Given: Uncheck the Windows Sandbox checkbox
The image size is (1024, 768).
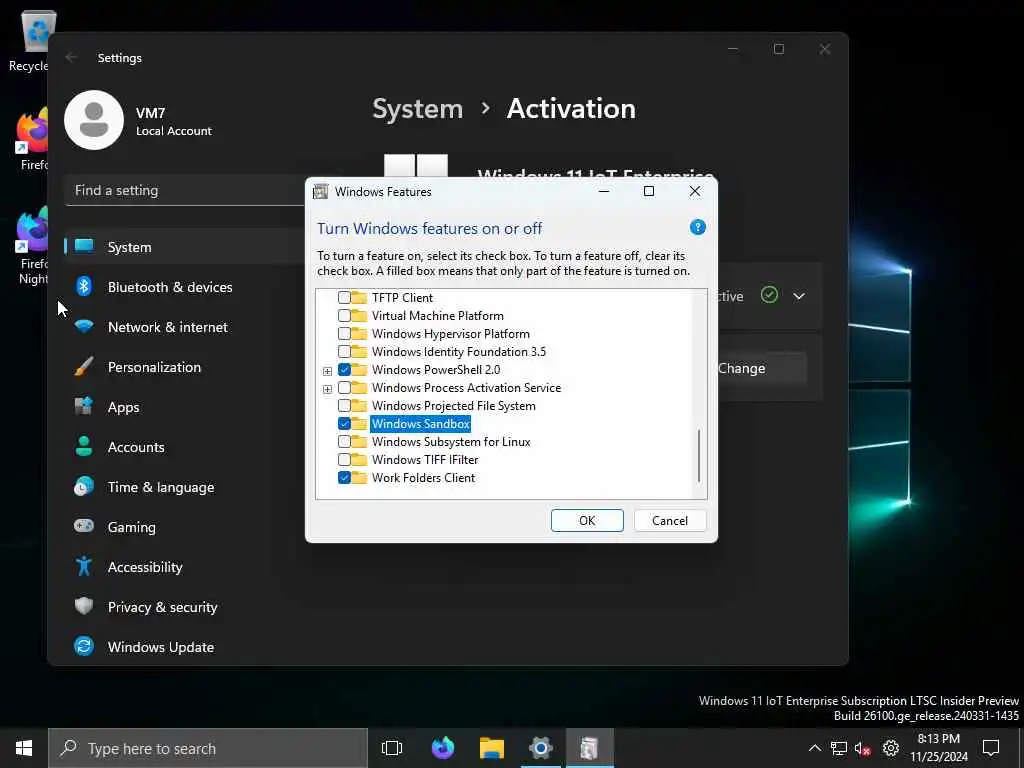Looking at the screenshot, I should tap(344, 423).
